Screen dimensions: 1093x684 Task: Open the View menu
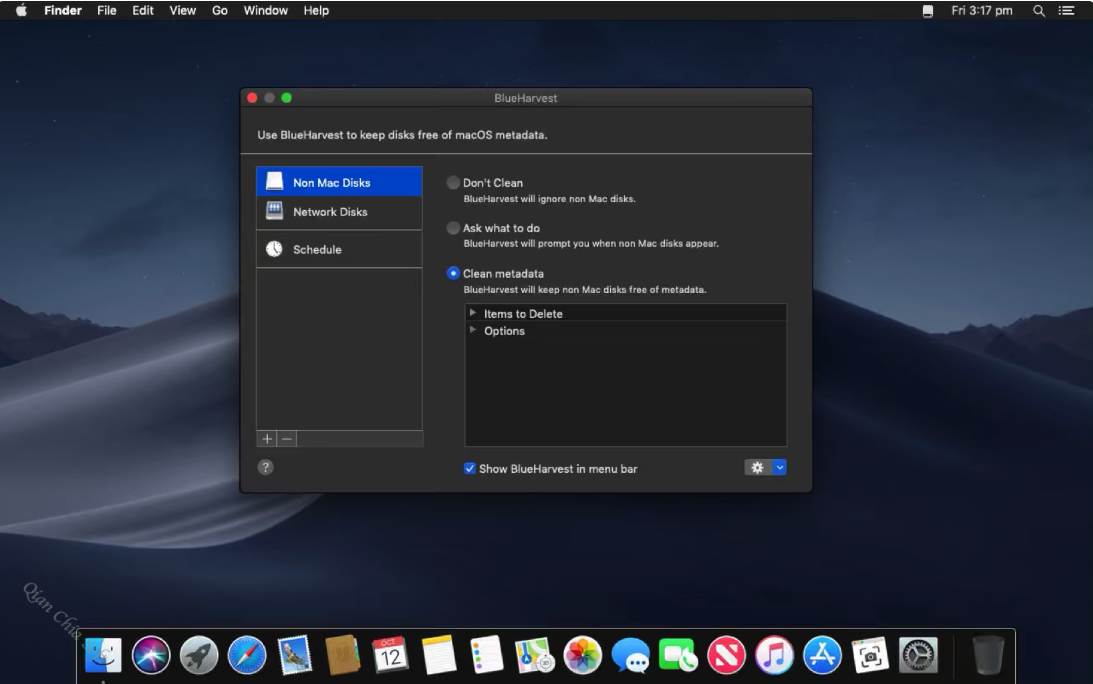coord(183,10)
